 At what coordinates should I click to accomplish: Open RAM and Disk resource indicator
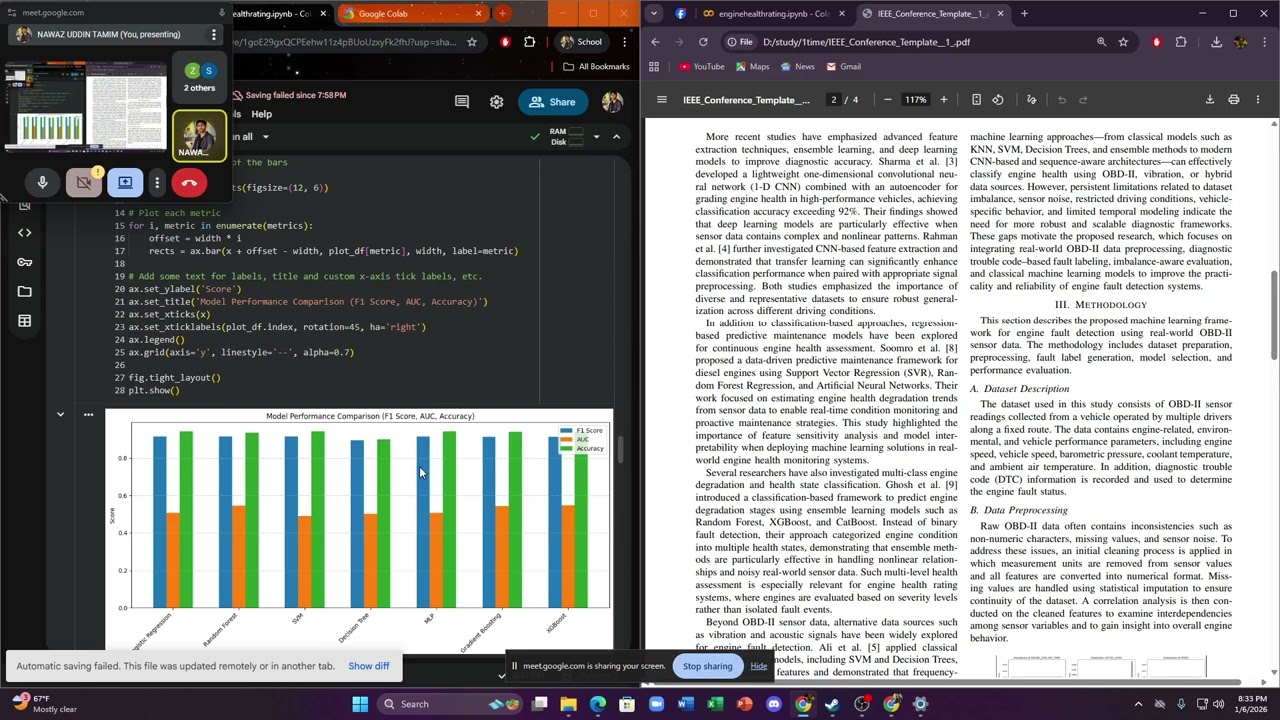565,136
